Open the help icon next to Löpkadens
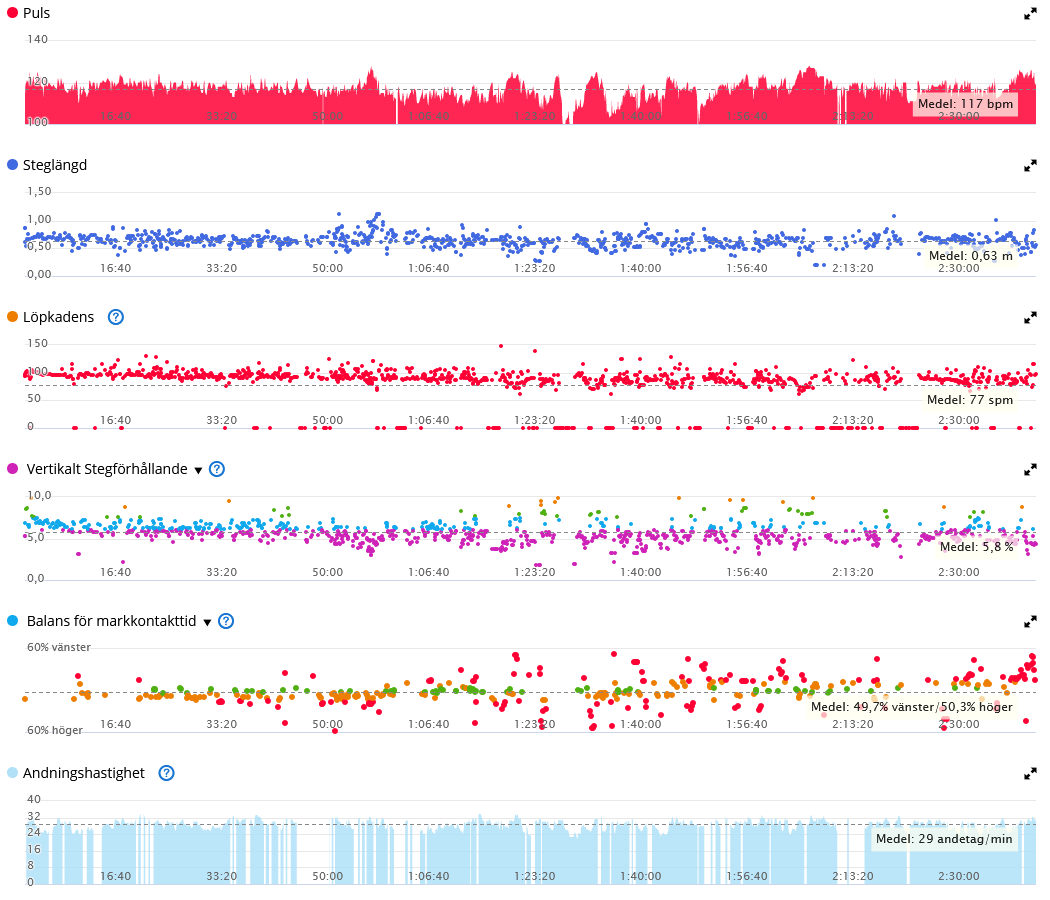The width and height of the screenshot is (1050, 900). 116,317
